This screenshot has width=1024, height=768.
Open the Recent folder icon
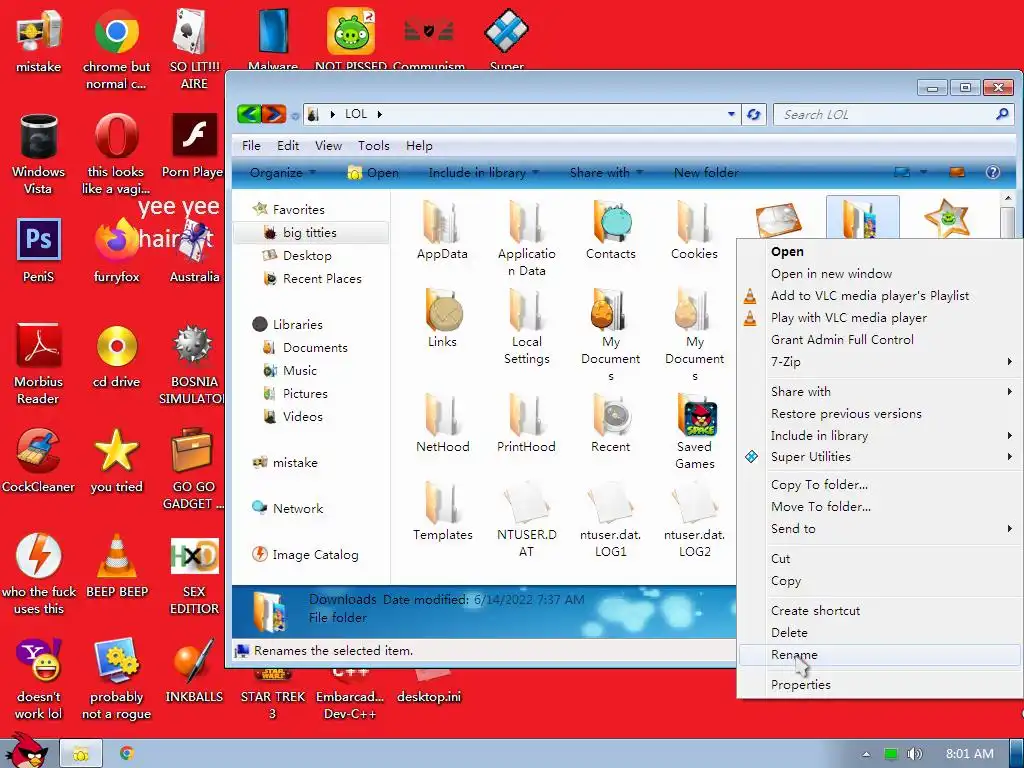click(611, 415)
